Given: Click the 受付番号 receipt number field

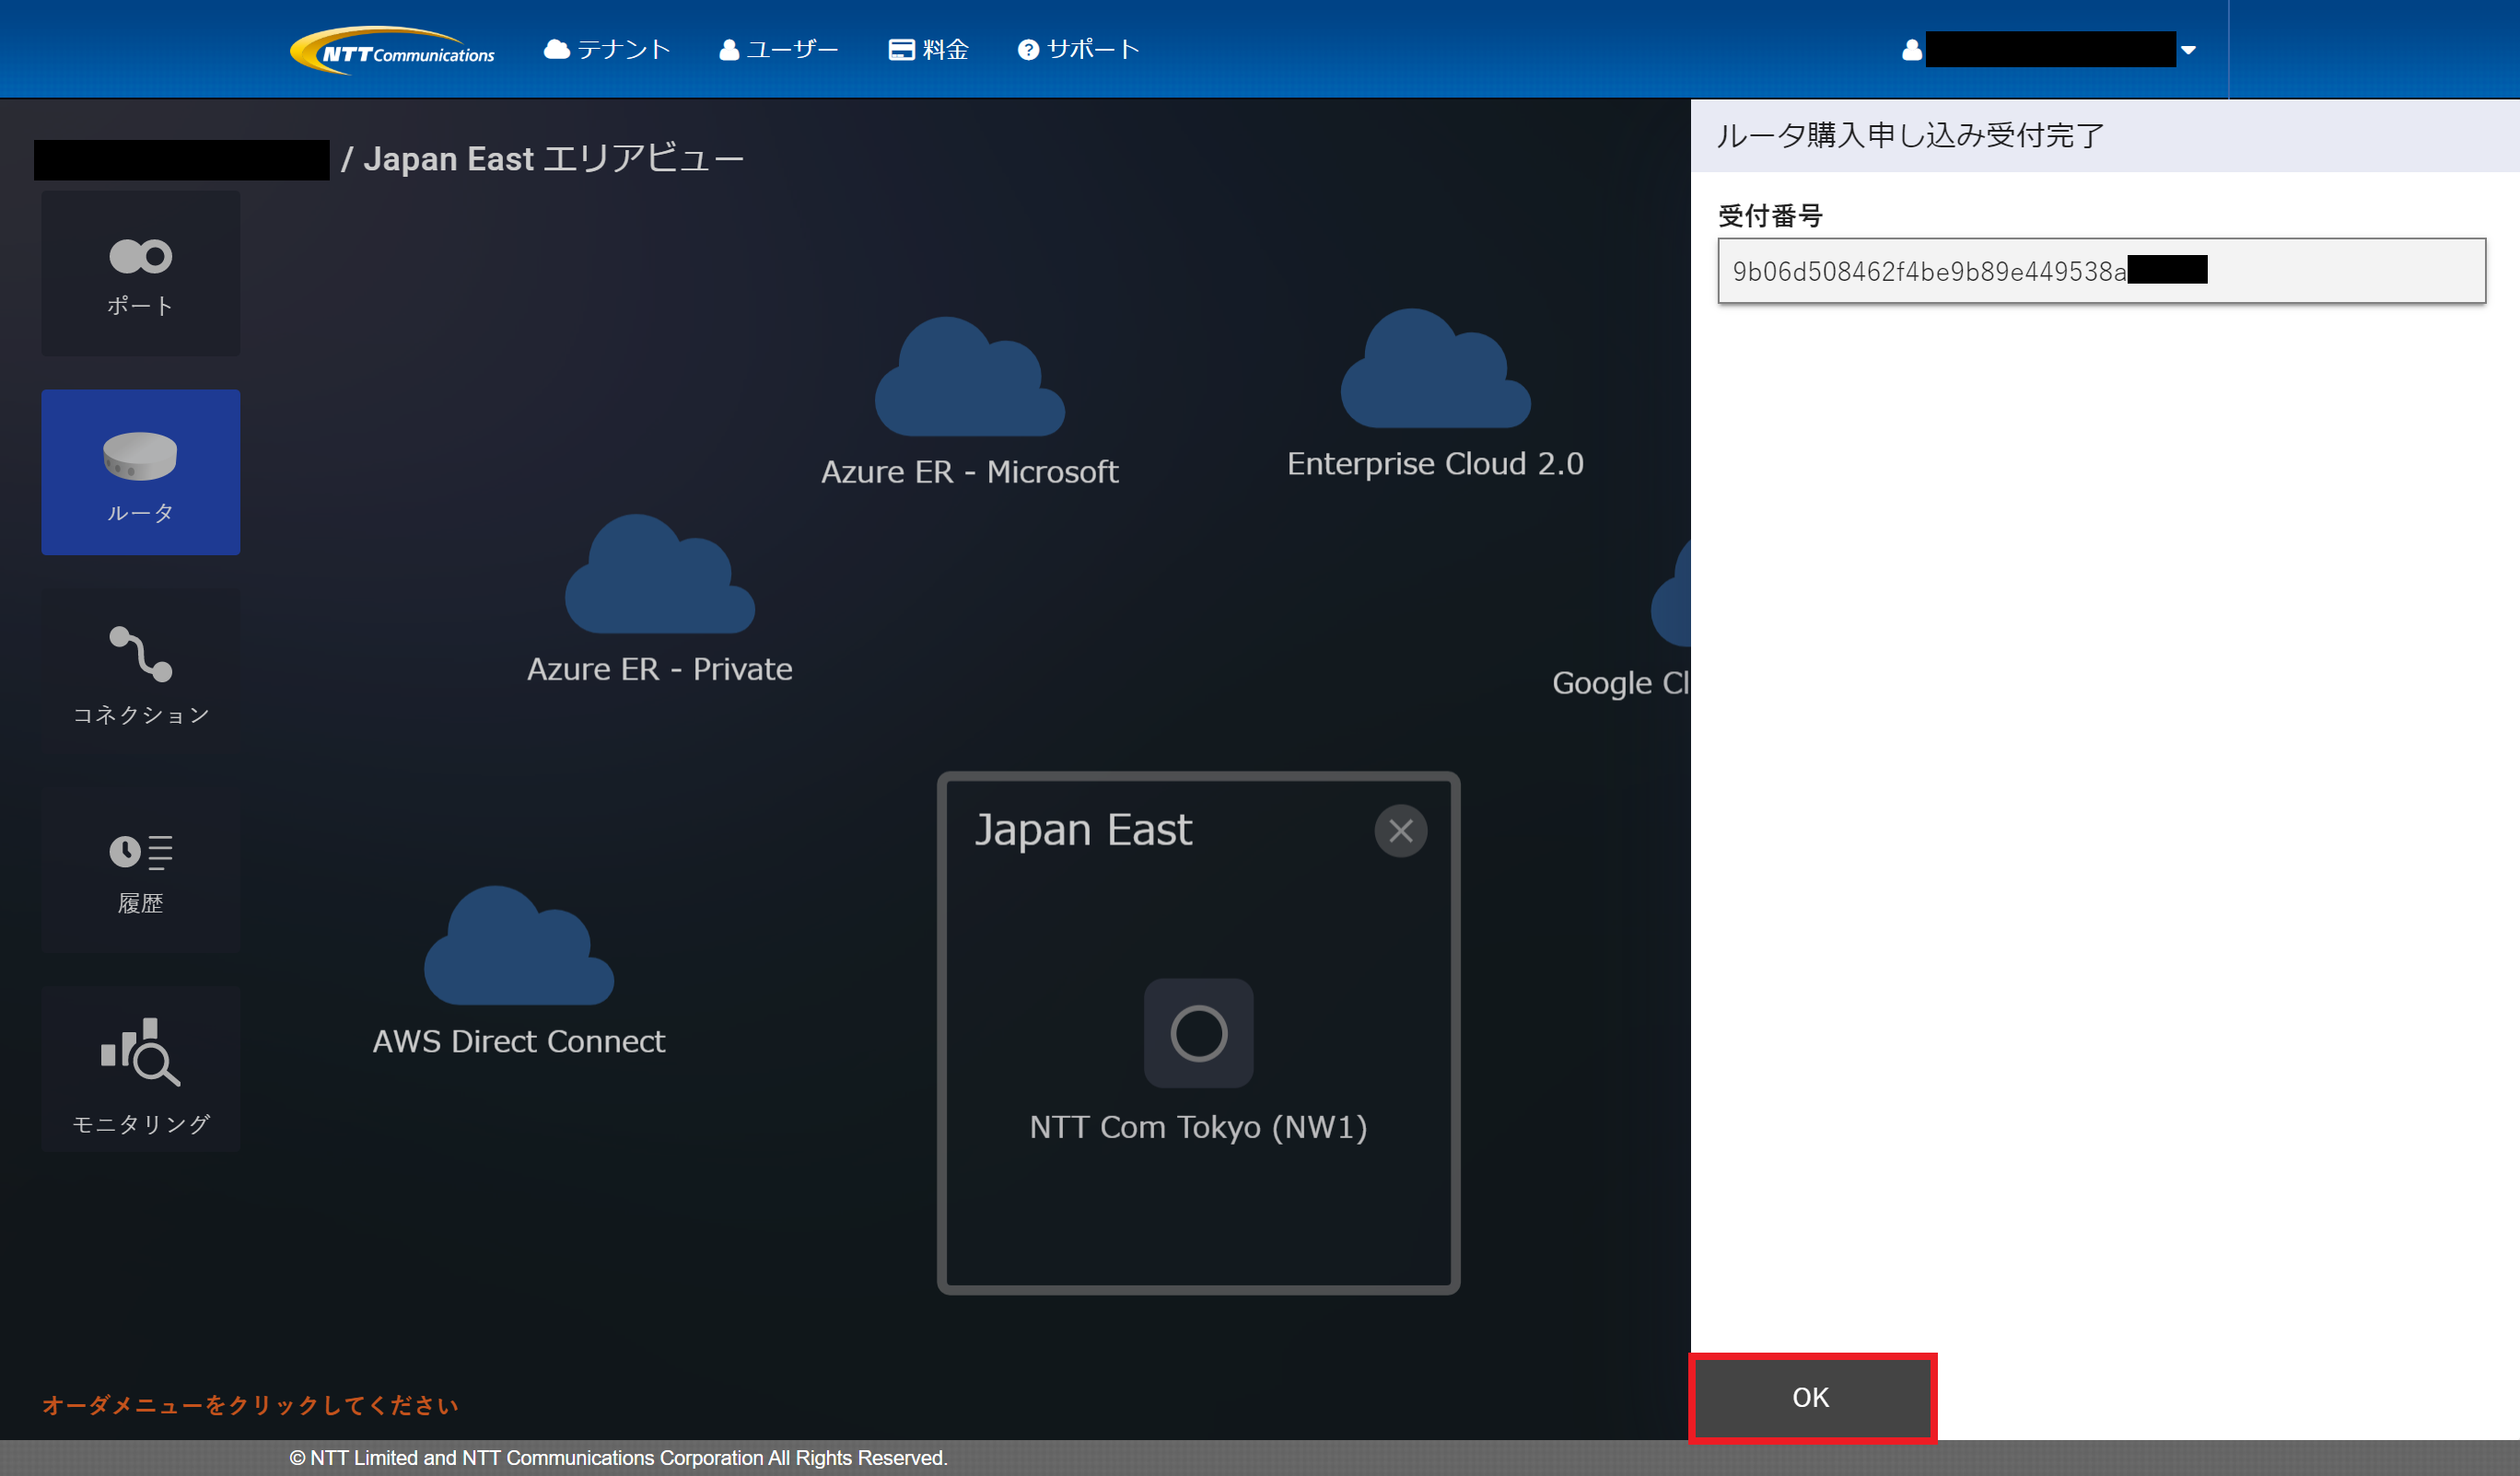Looking at the screenshot, I should (x=2100, y=271).
